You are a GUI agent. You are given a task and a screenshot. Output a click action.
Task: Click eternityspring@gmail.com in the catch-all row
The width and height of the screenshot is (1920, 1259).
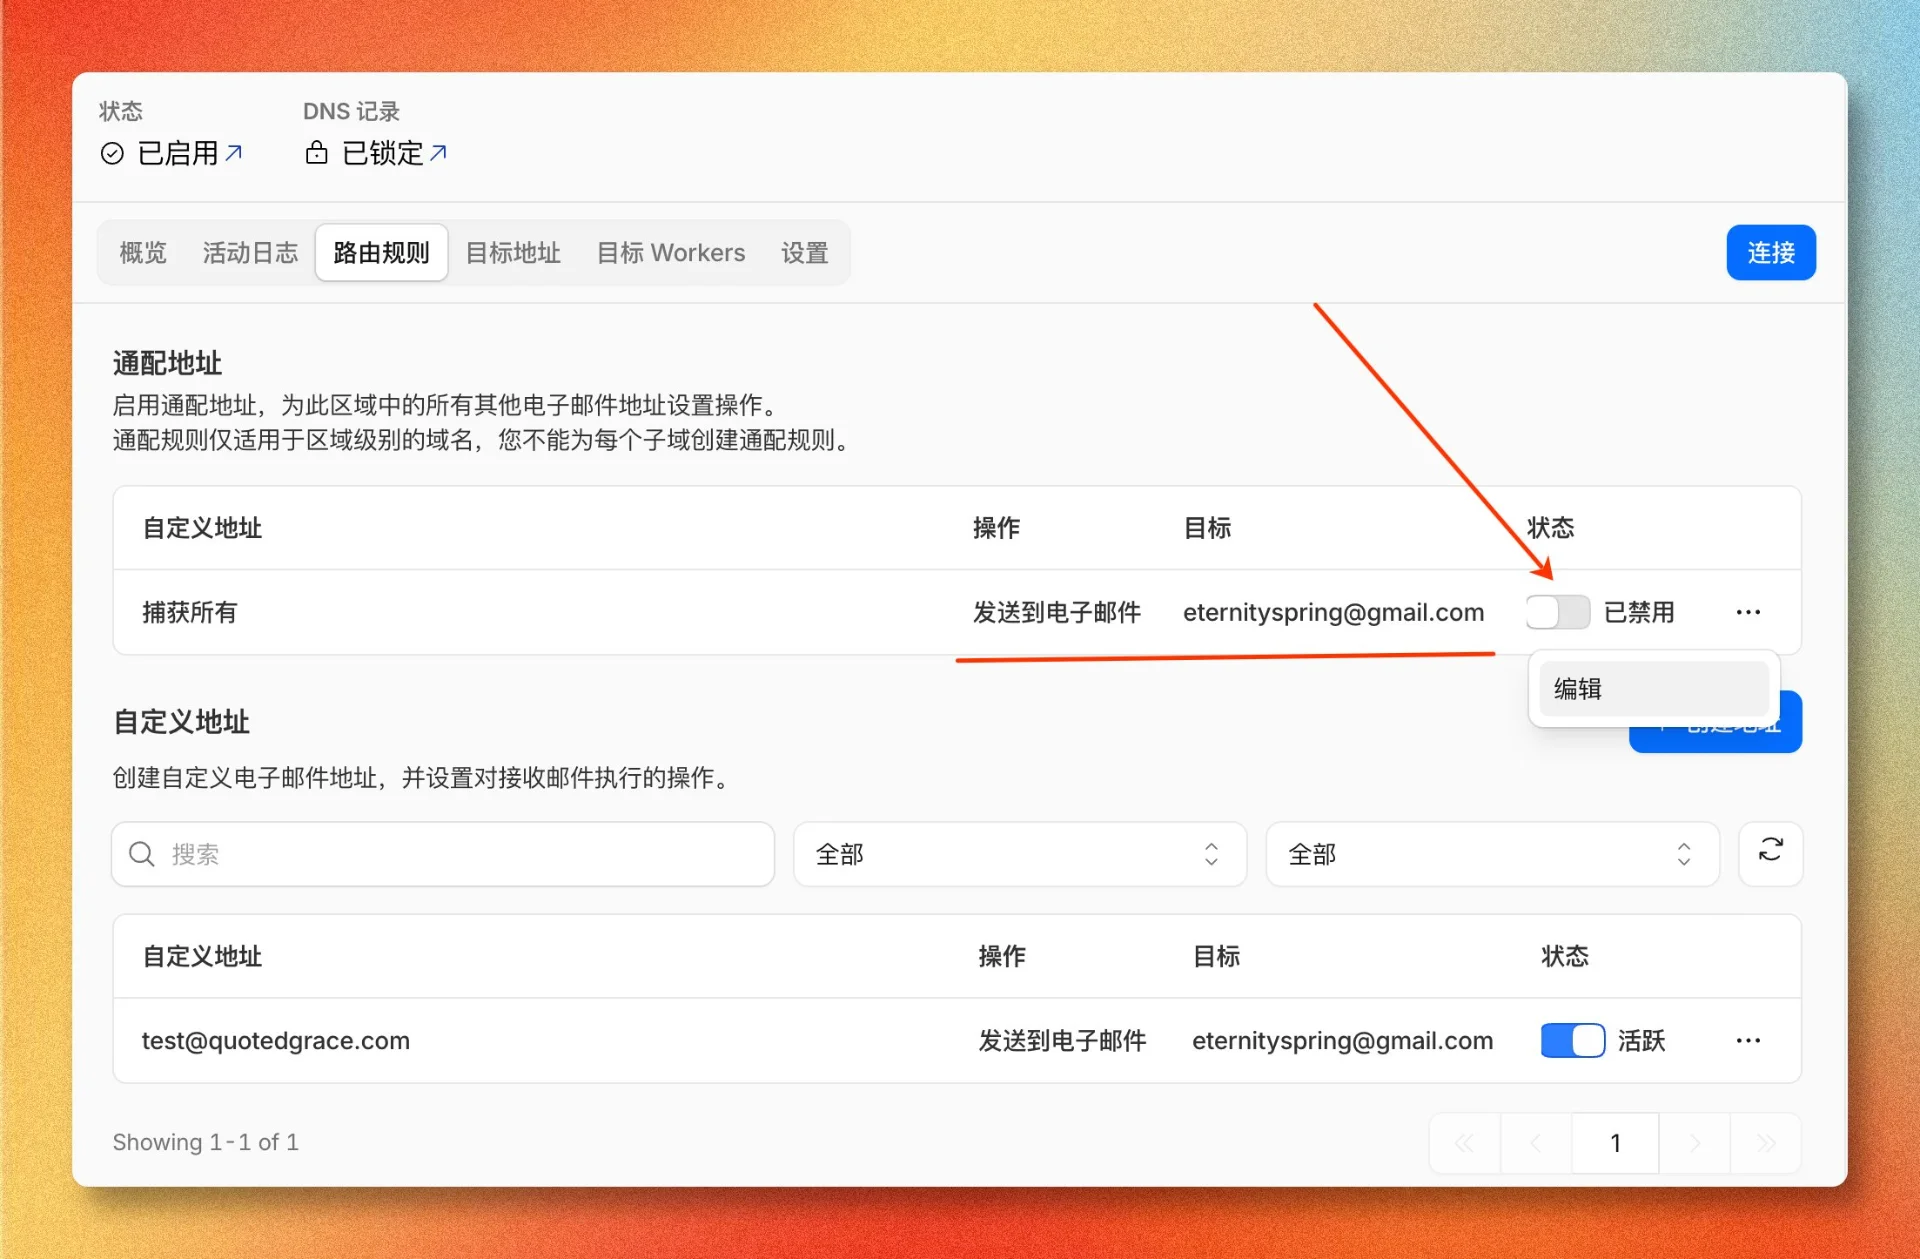pyautogui.click(x=1333, y=612)
